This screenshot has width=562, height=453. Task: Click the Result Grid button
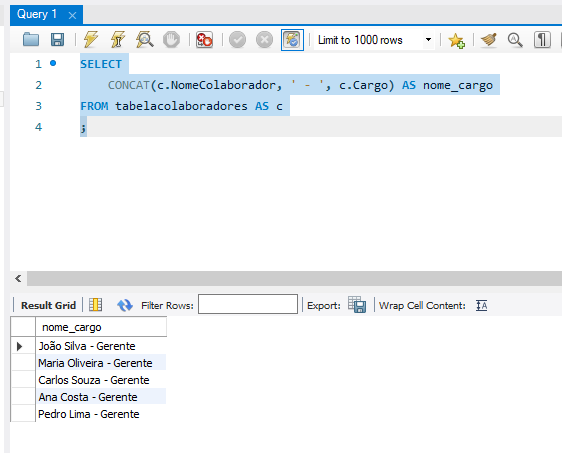tap(48, 305)
